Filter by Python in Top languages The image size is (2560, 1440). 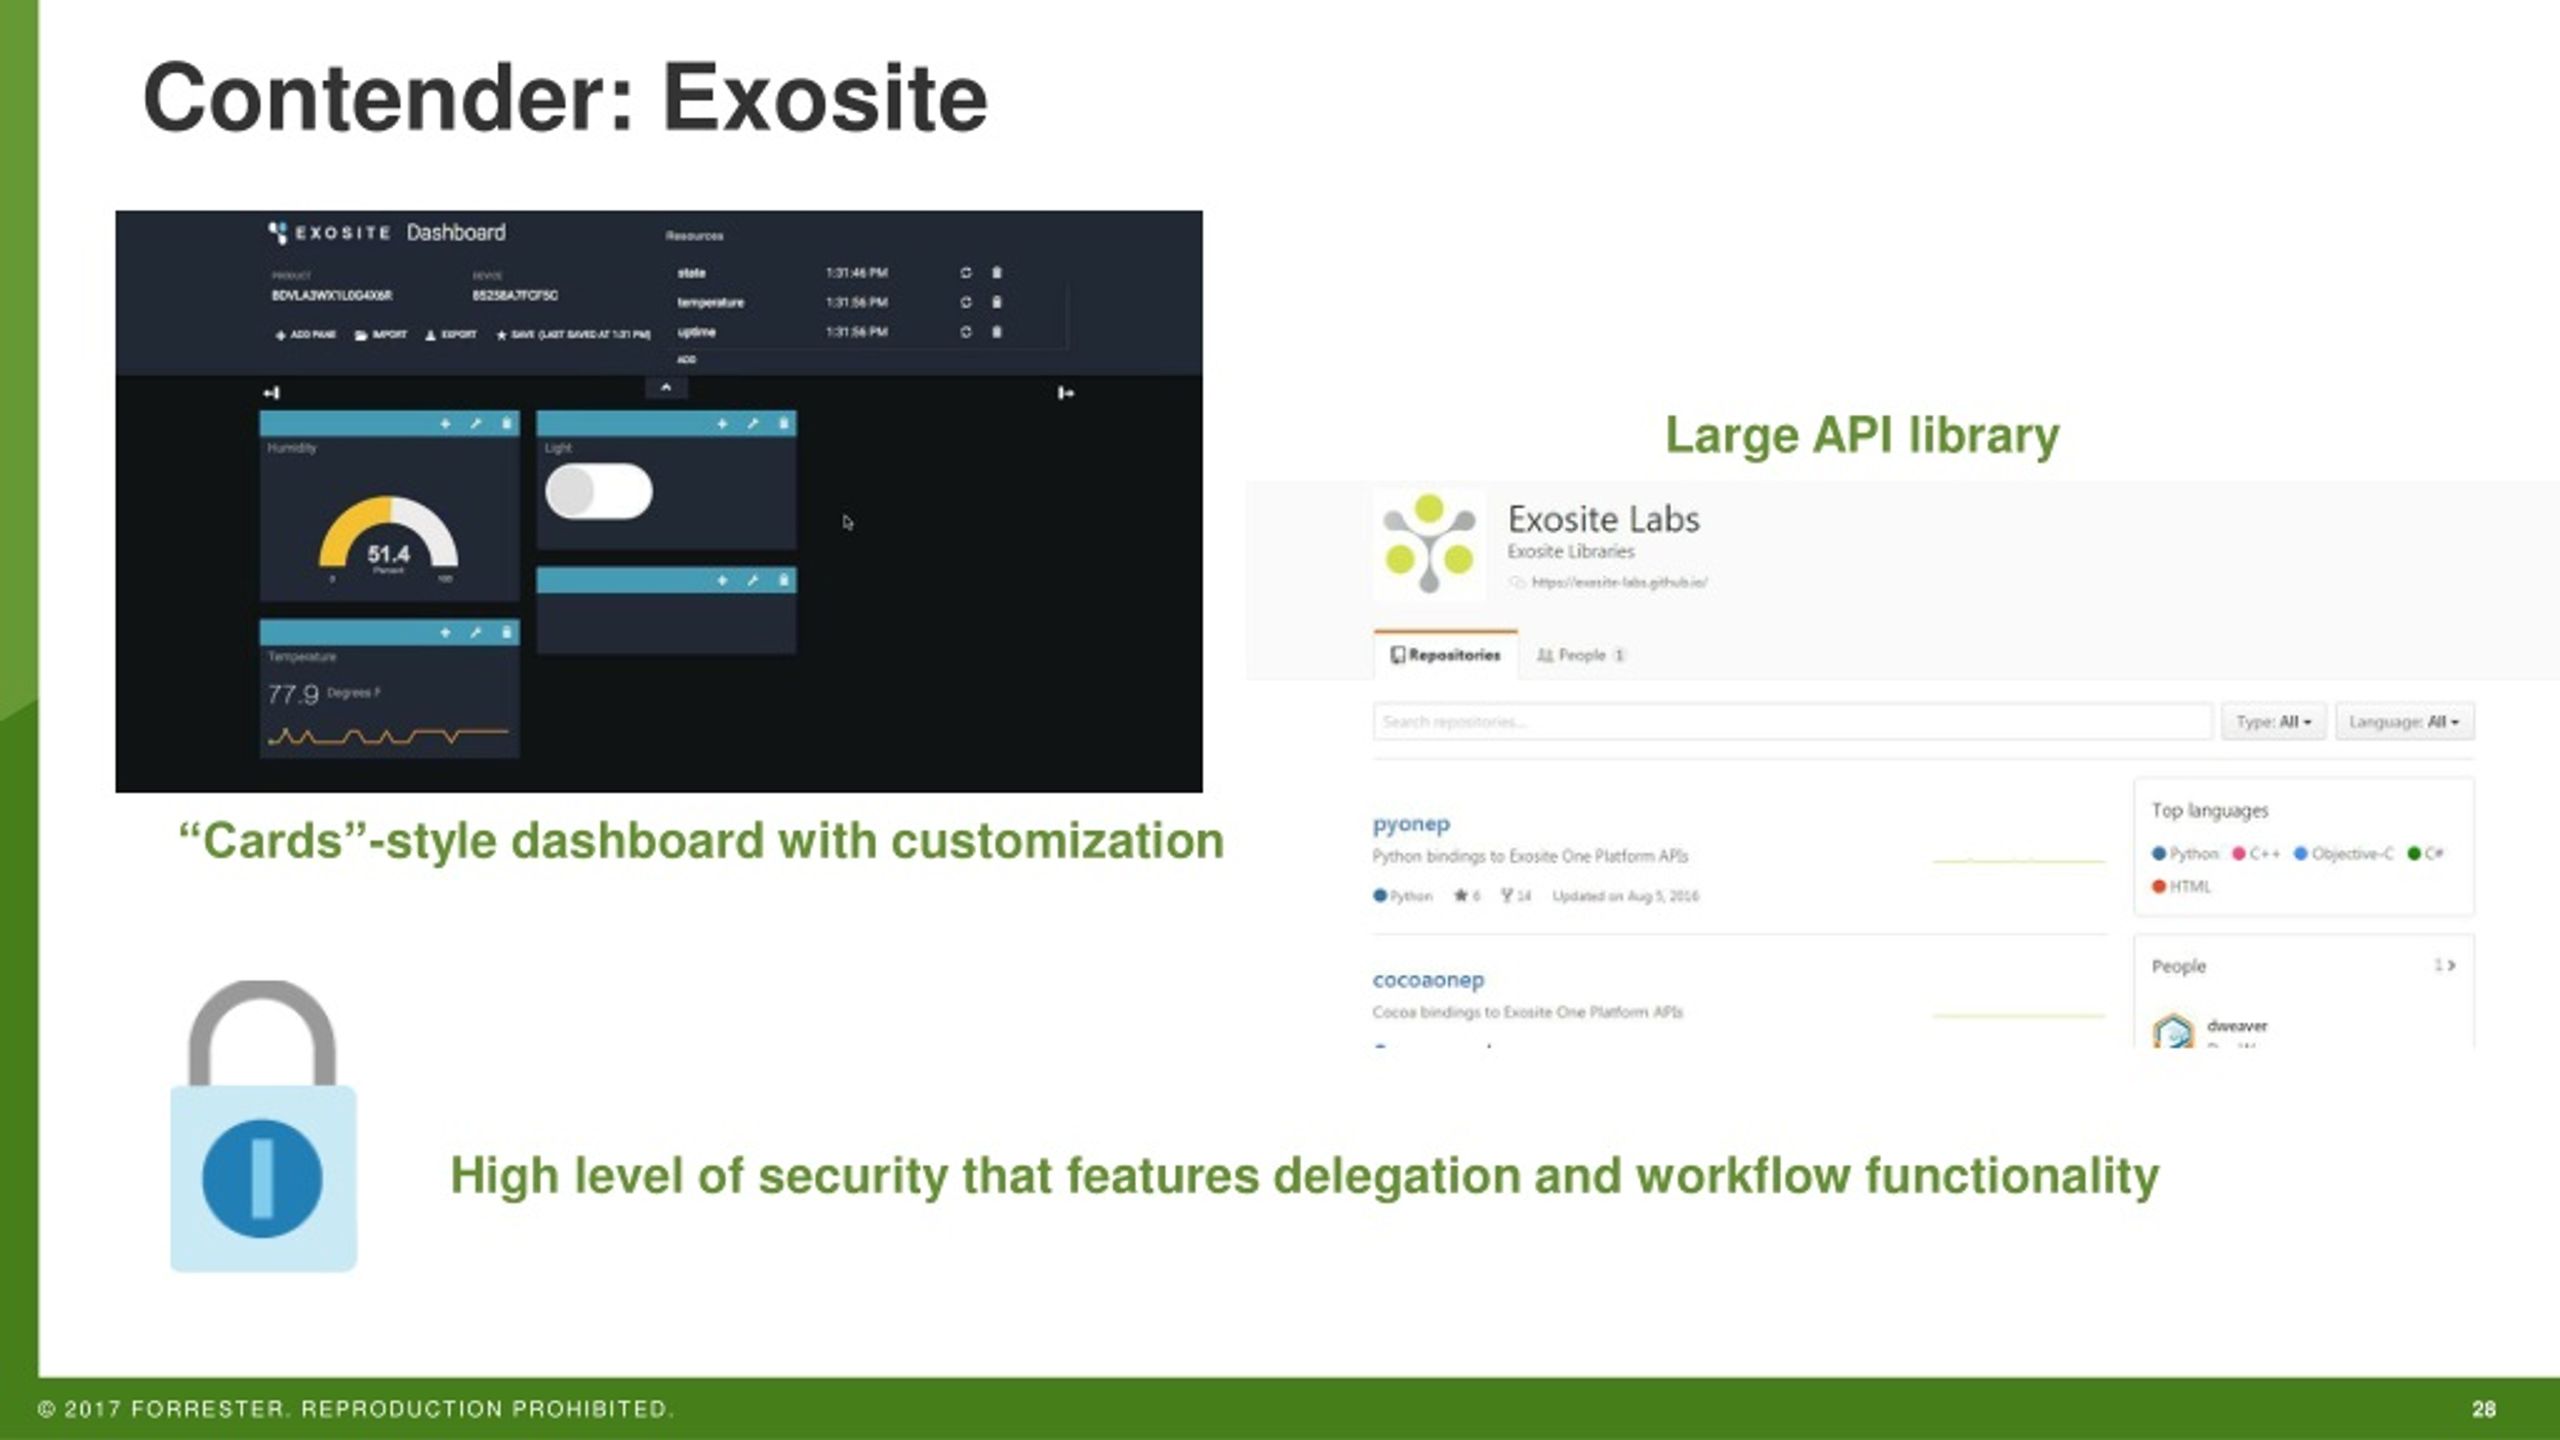click(x=2185, y=854)
